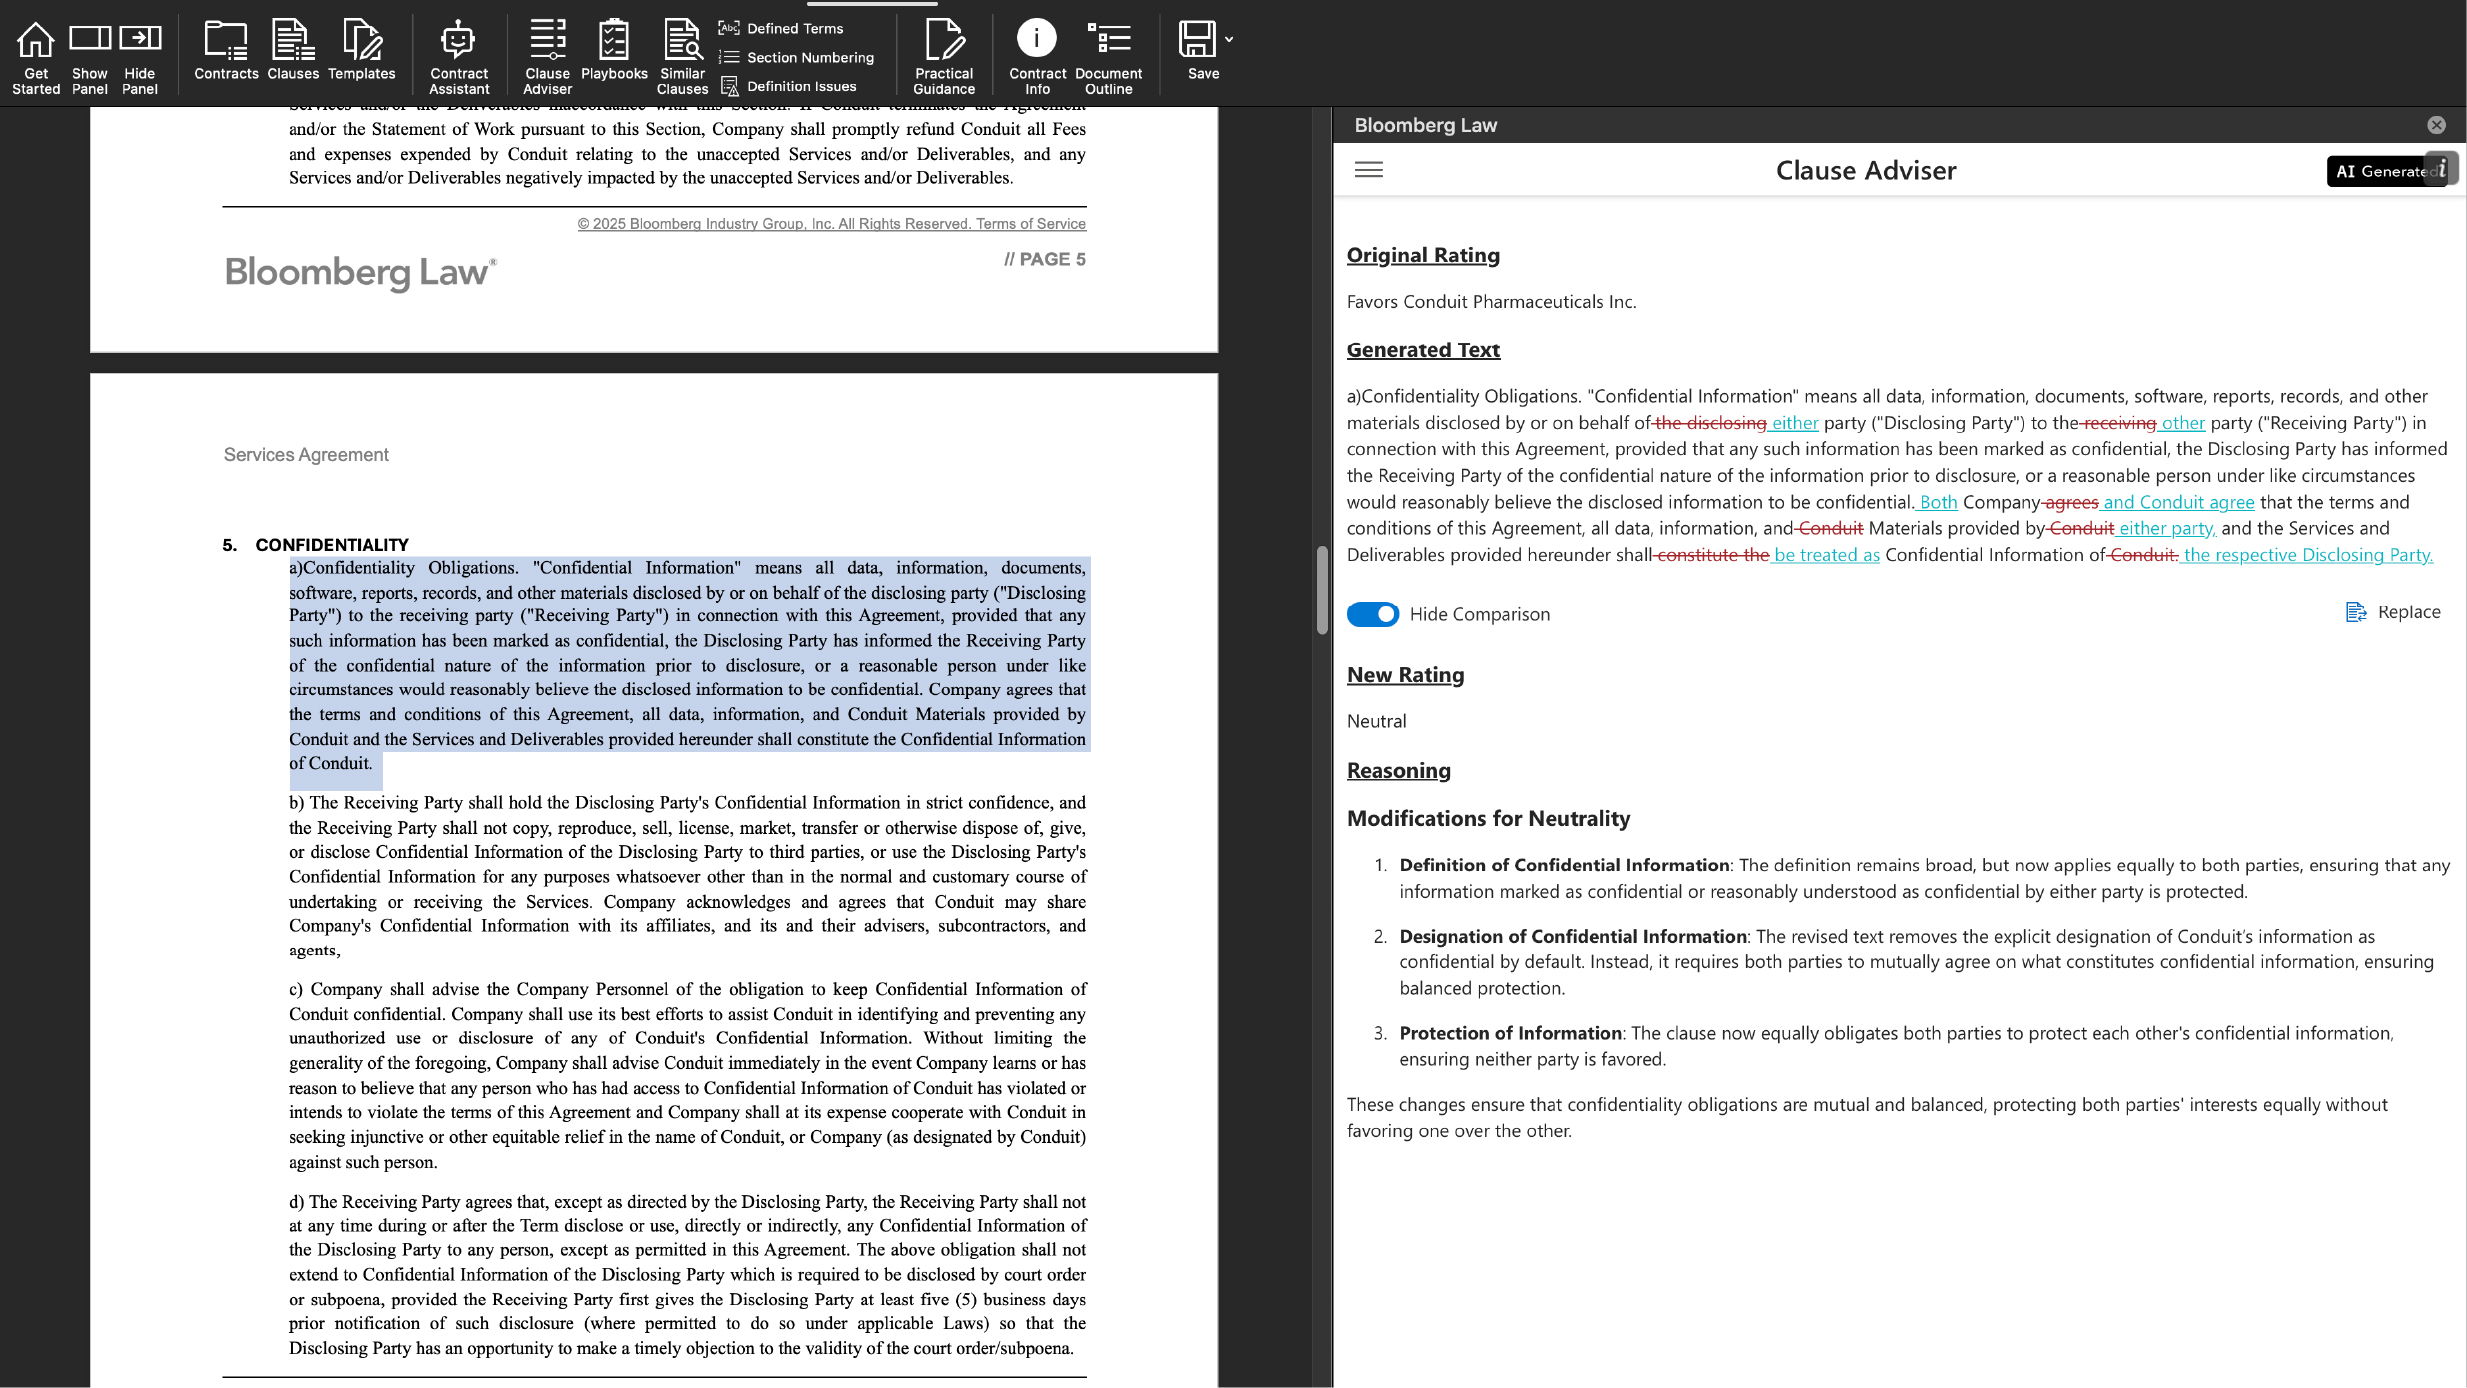Click Defined Terms in the toolbar
2467x1388 pixels.
[x=781, y=28]
